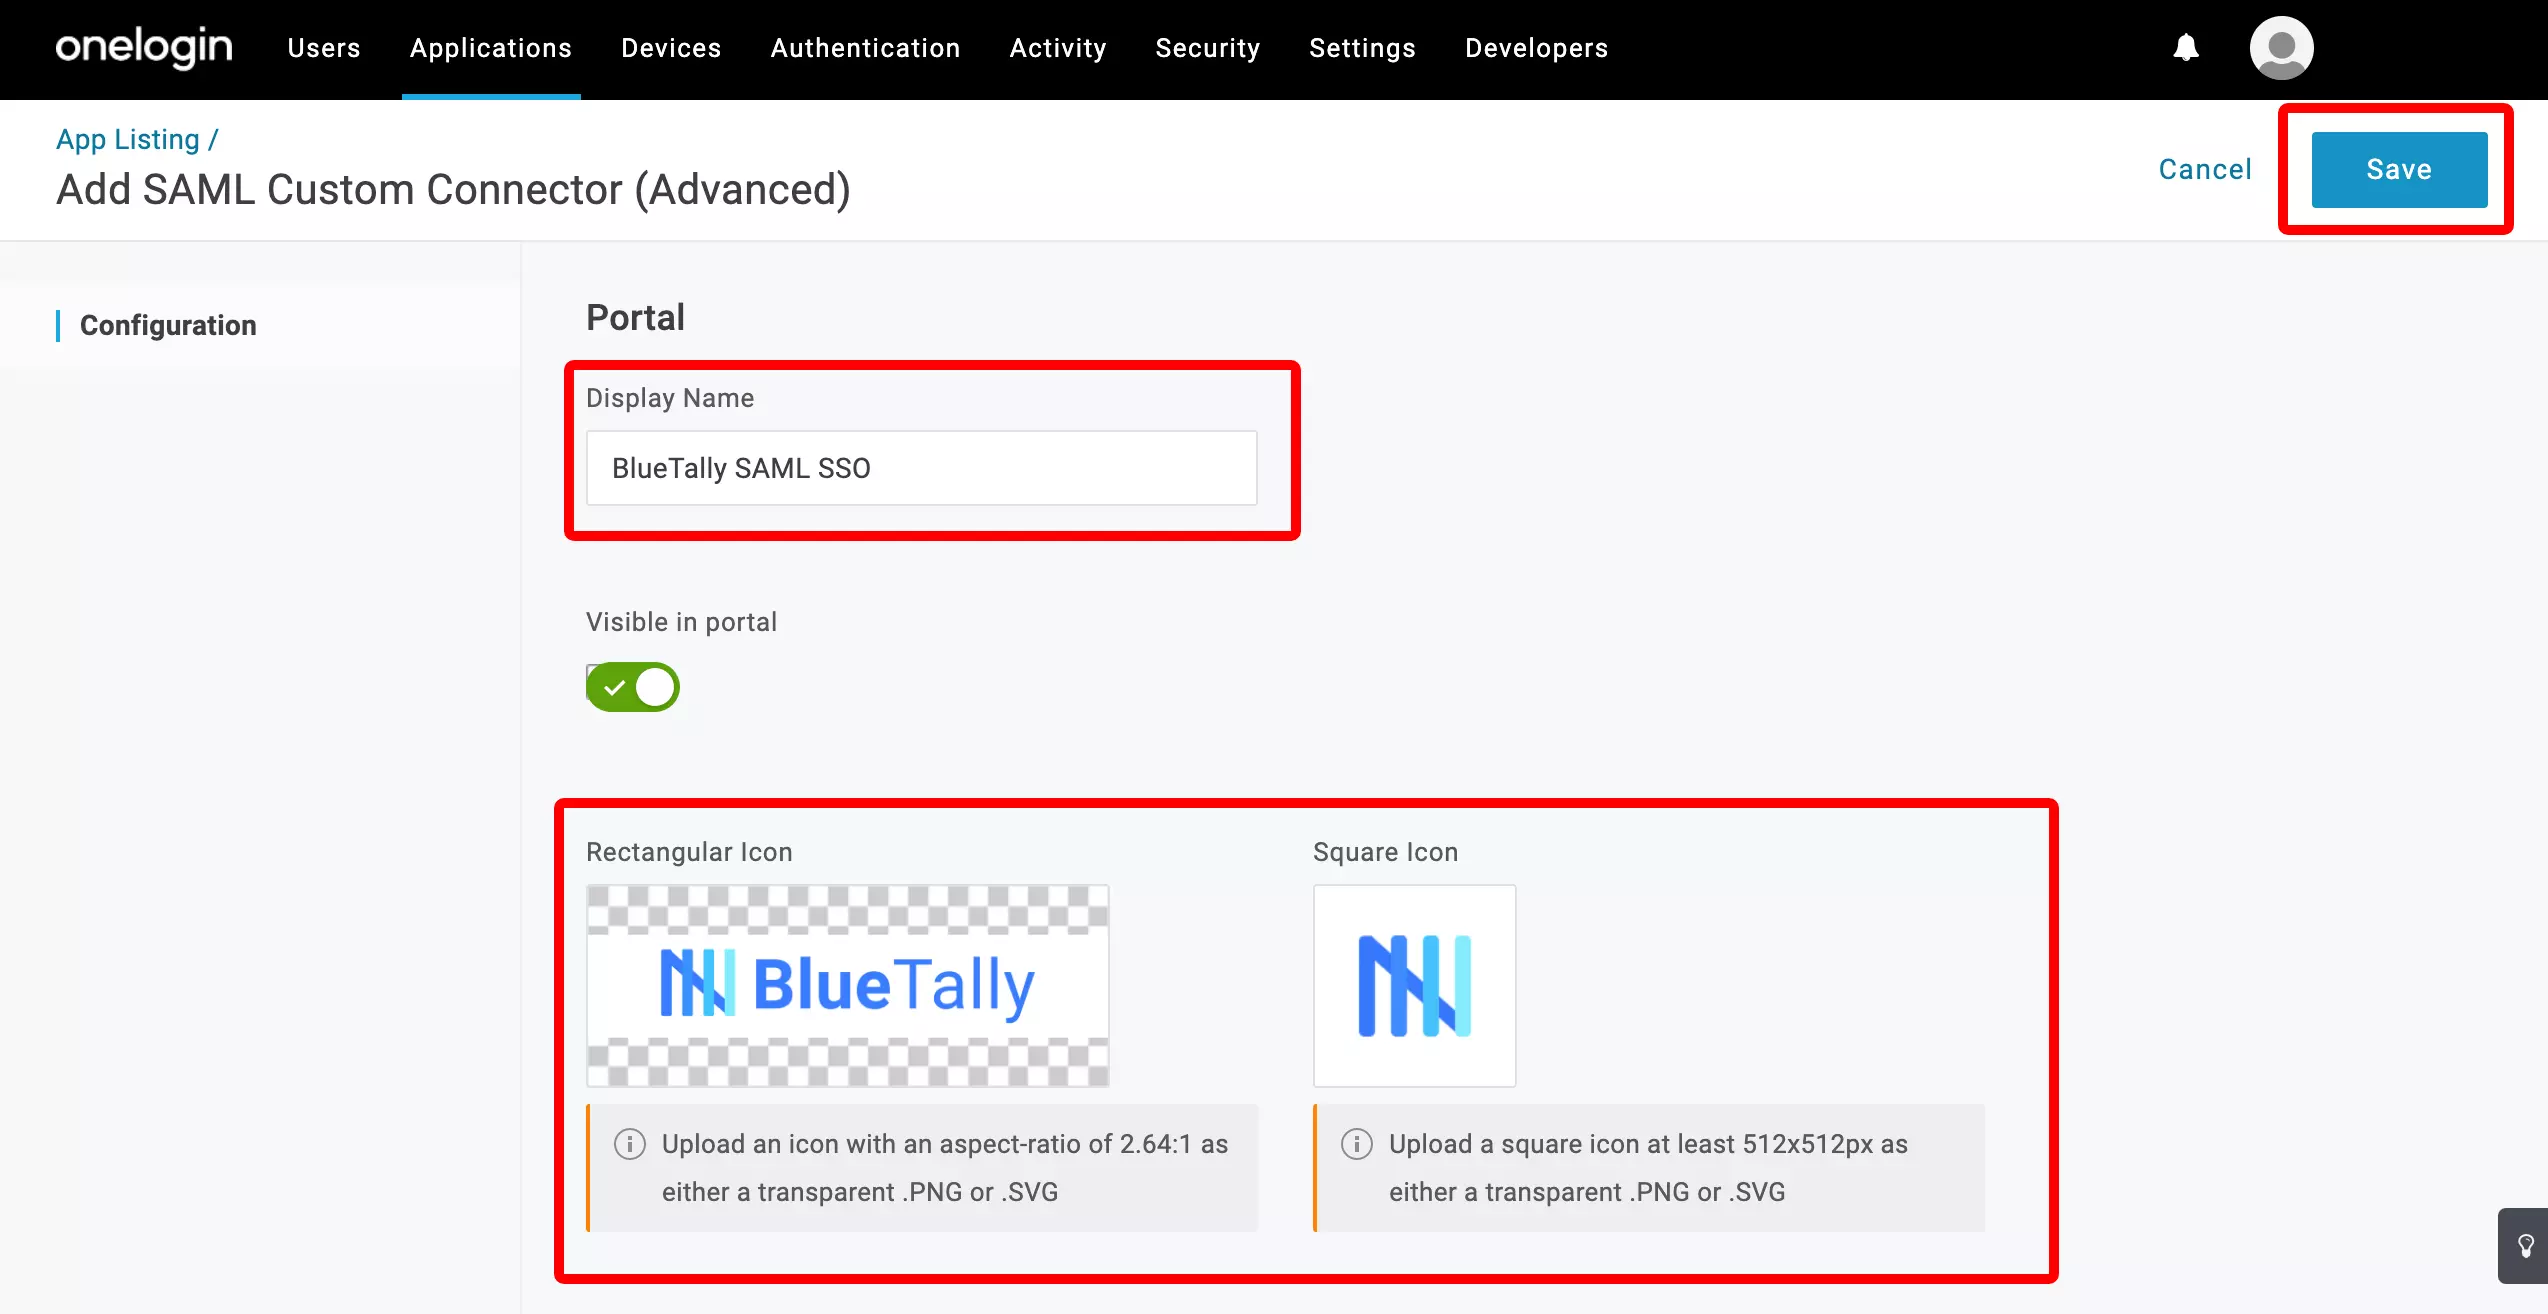Click the OneLogin logo
This screenshot has width=2548, height=1314.
[144, 48]
